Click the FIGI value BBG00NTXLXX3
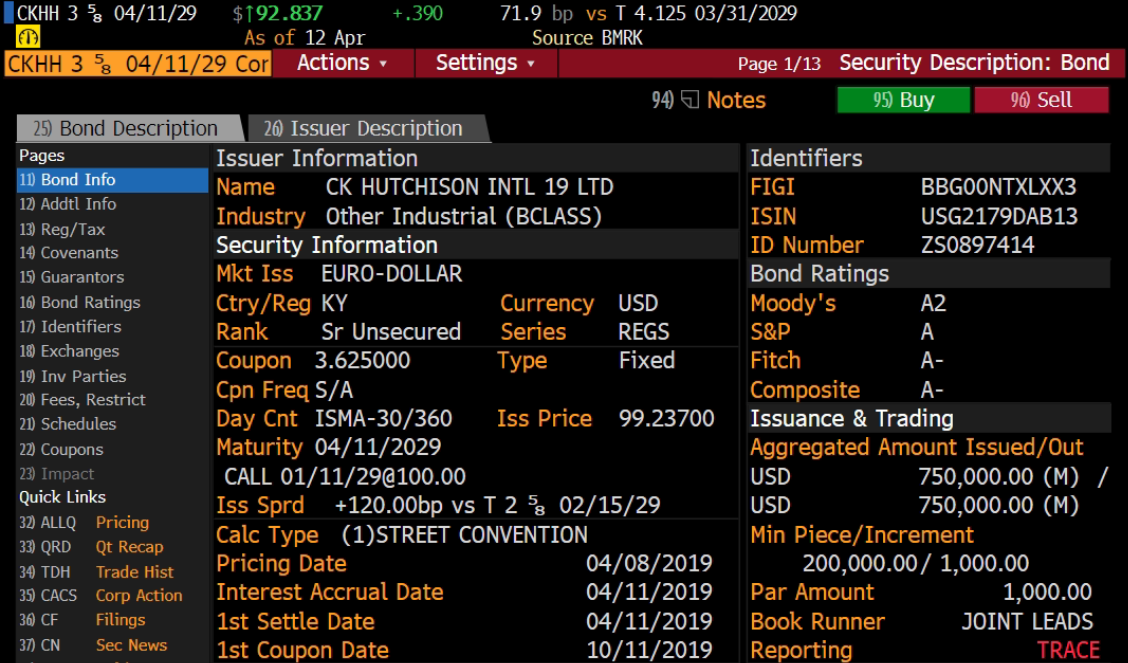The width and height of the screenshot is (1128, 663). (998, 187)
